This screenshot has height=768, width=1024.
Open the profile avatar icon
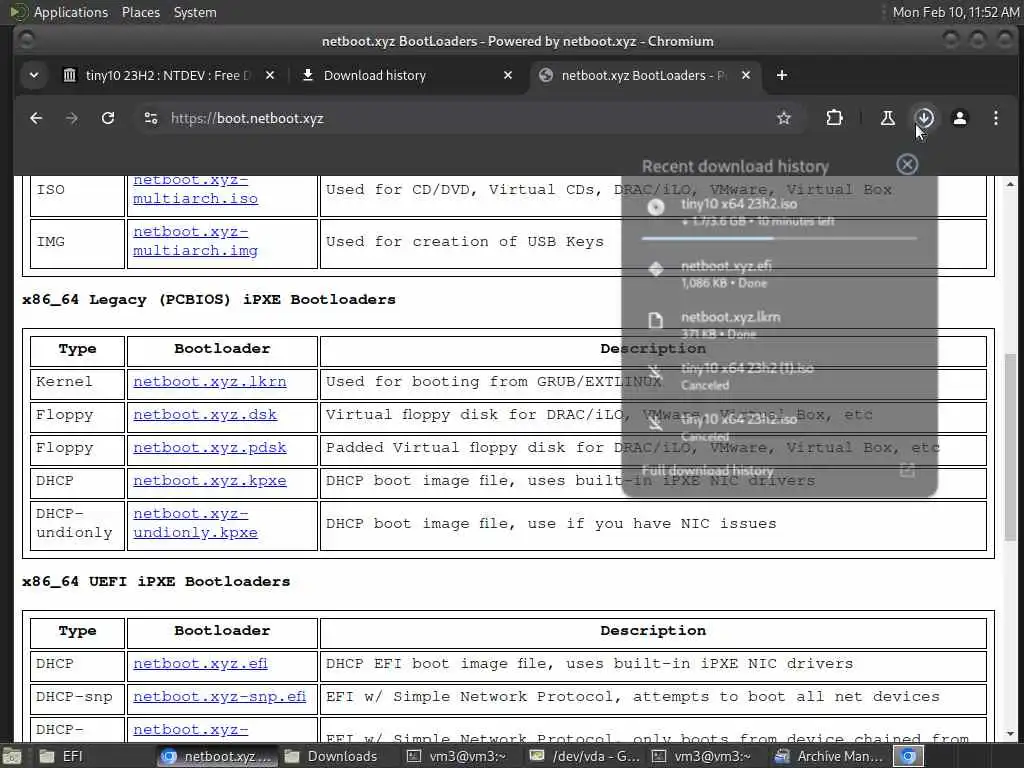(x=960, y=118)
